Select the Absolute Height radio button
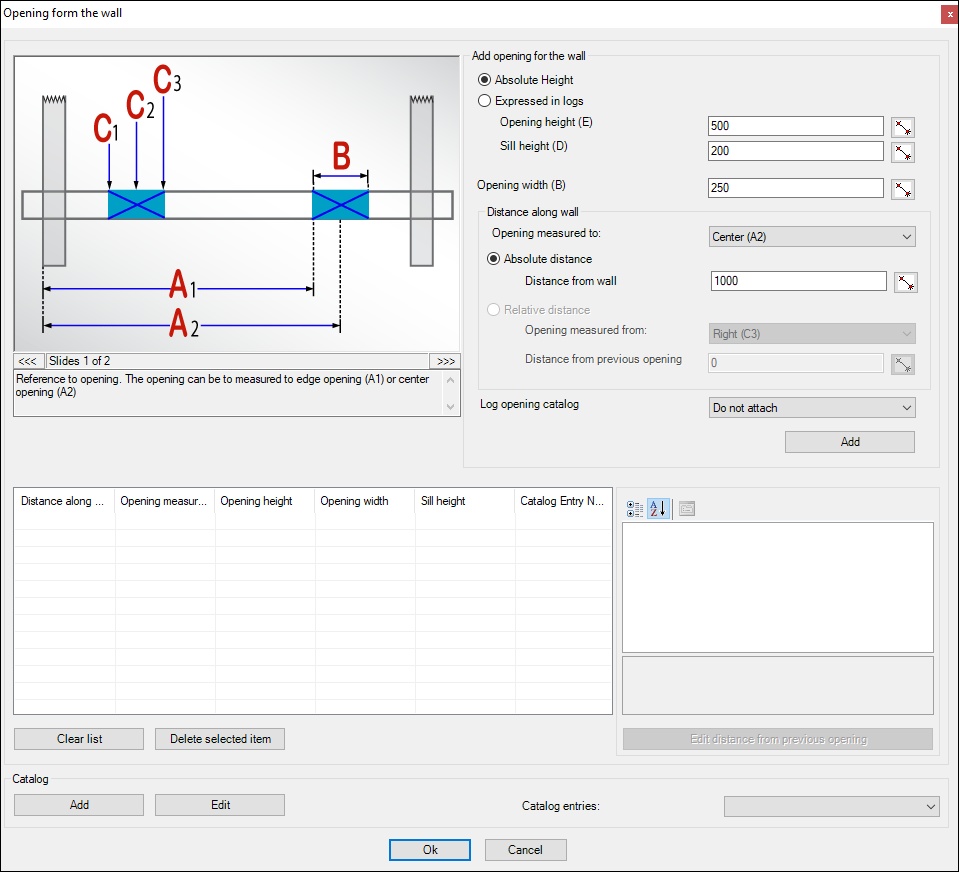 click(484, 79)
